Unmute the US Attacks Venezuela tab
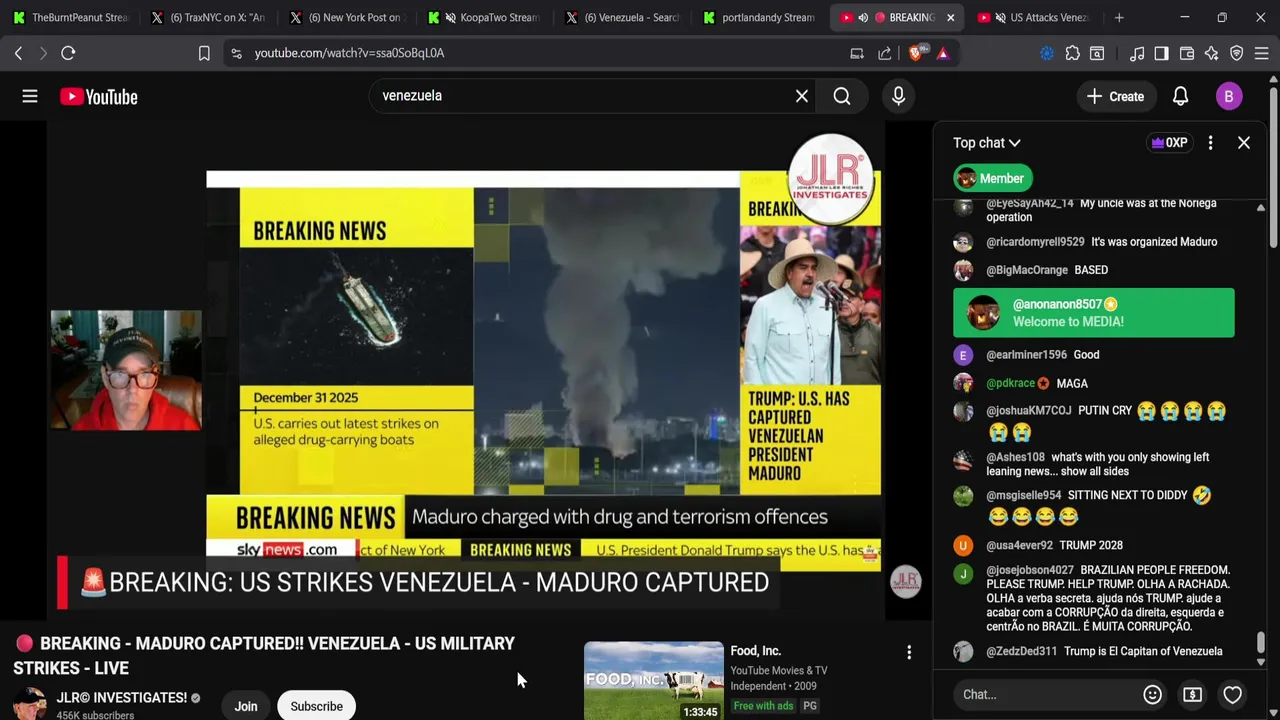Screen dimensions: 1280x720 [1000, 17]
